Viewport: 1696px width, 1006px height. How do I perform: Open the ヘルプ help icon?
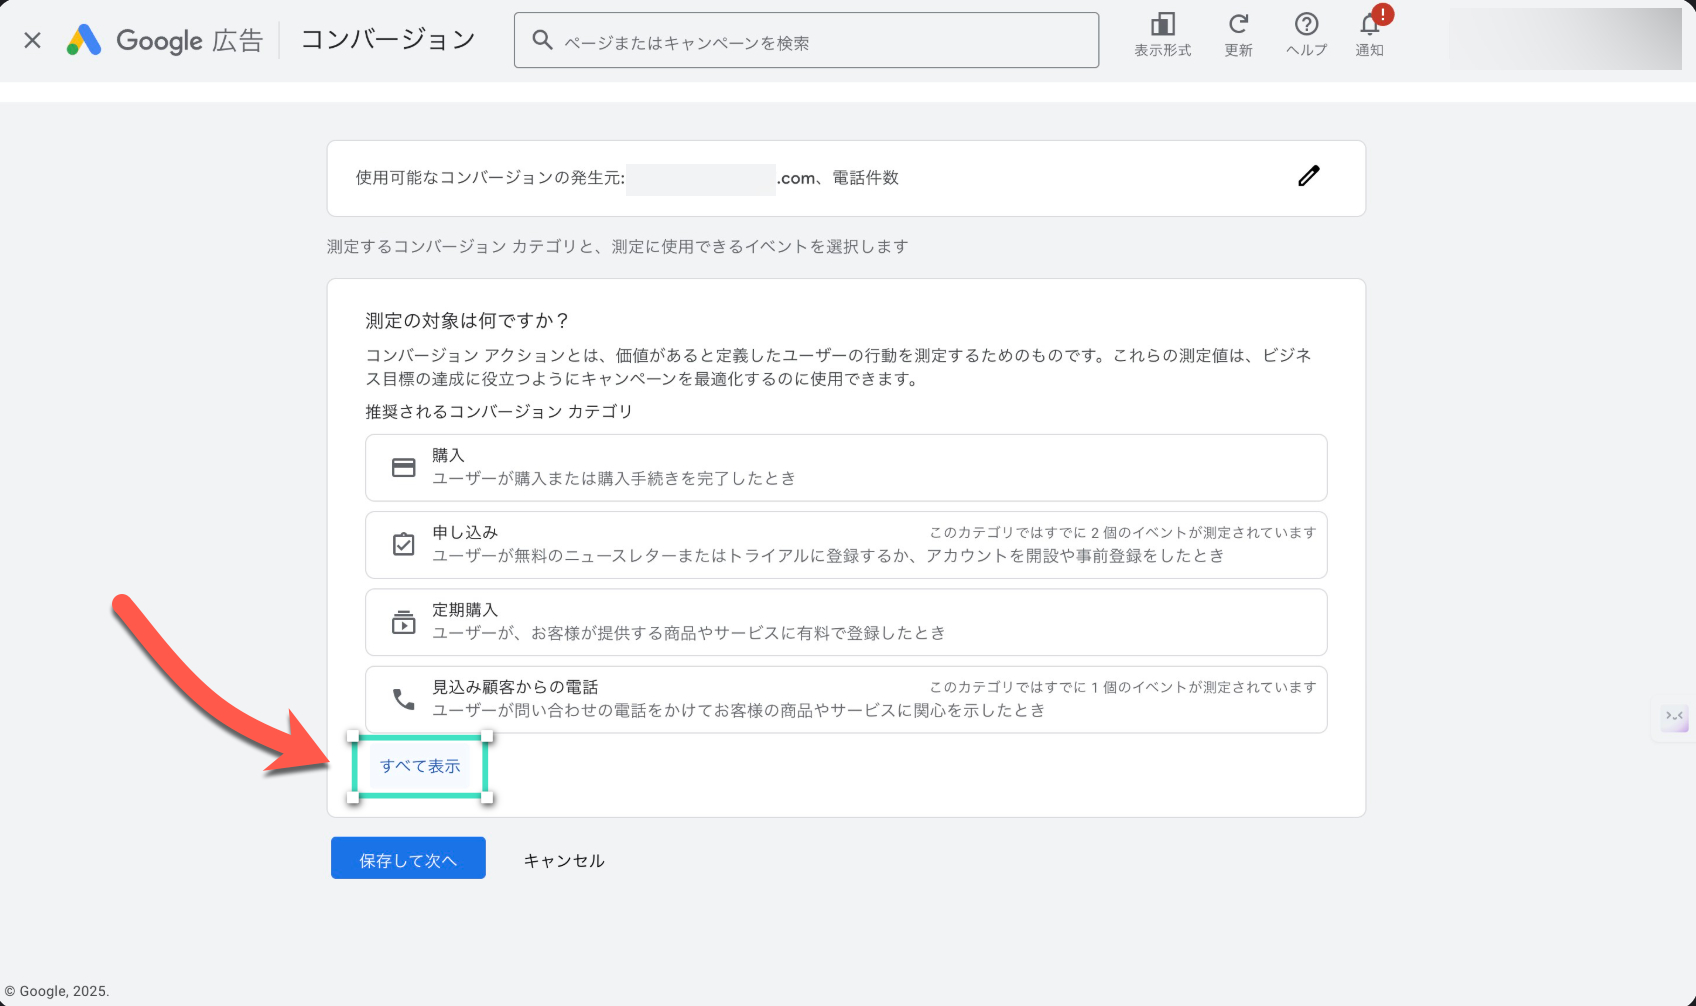pyautogui.click(x=1306, y=32)
